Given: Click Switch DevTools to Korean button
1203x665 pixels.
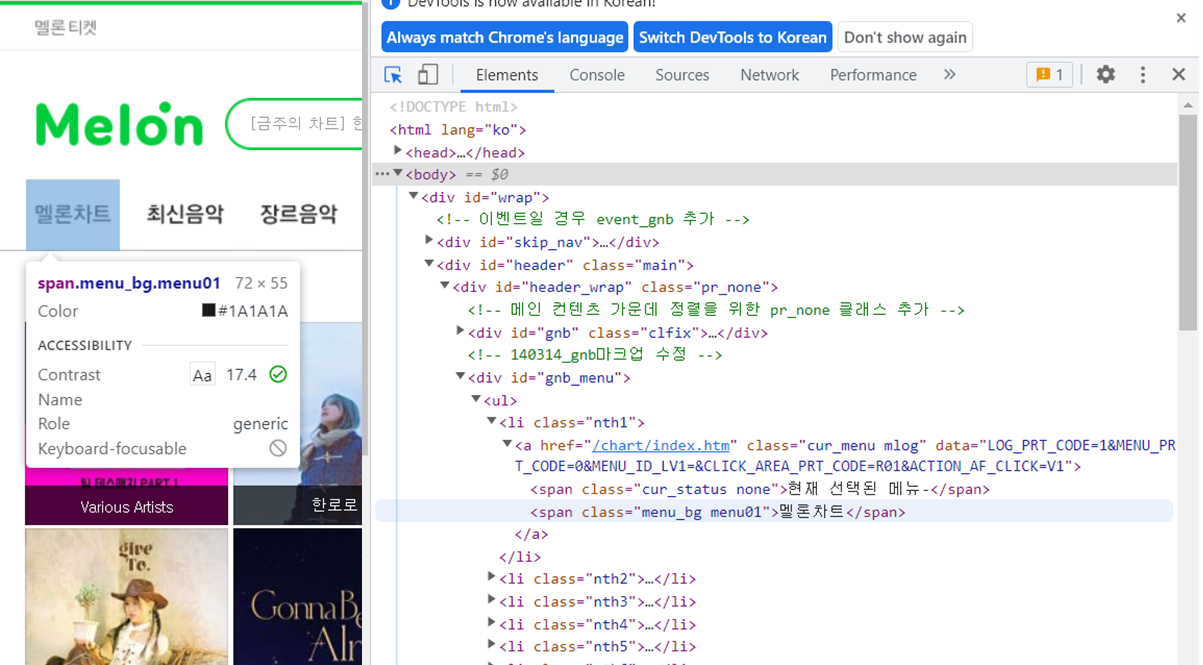Looking at the screenshot, I should [x=733, y=37].
